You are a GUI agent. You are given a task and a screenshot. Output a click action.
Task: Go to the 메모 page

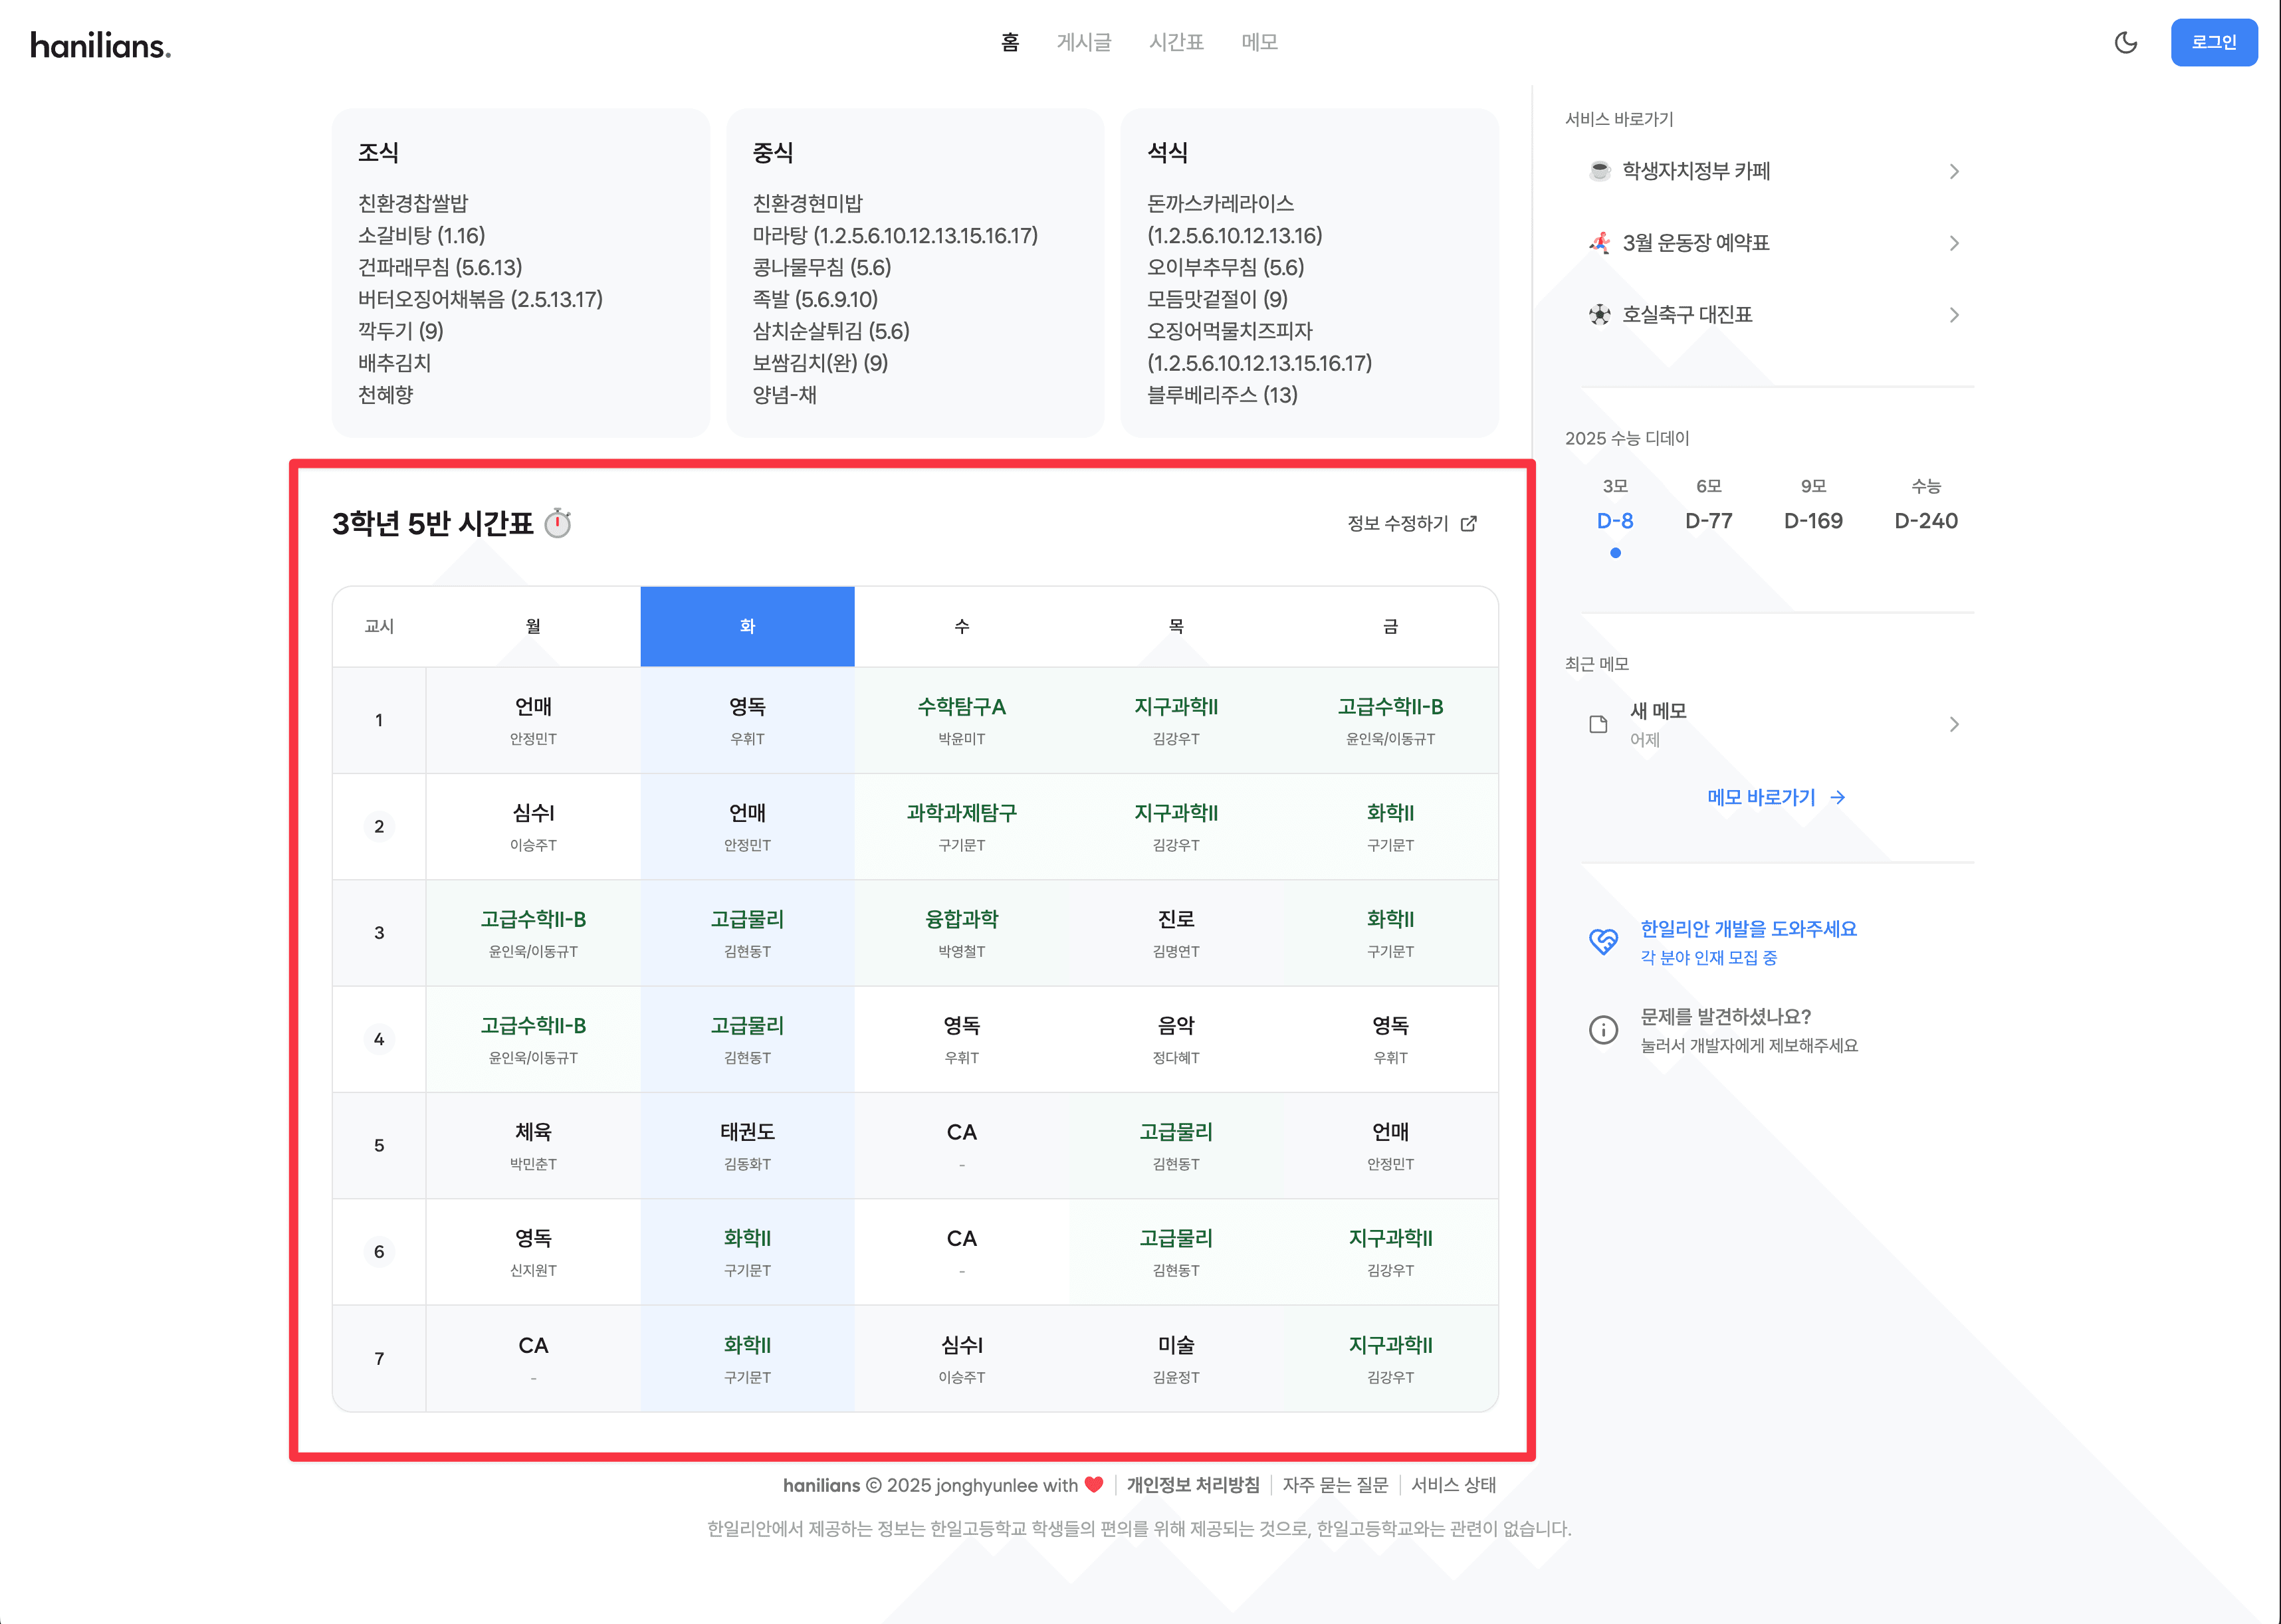tap(1259, 42)
